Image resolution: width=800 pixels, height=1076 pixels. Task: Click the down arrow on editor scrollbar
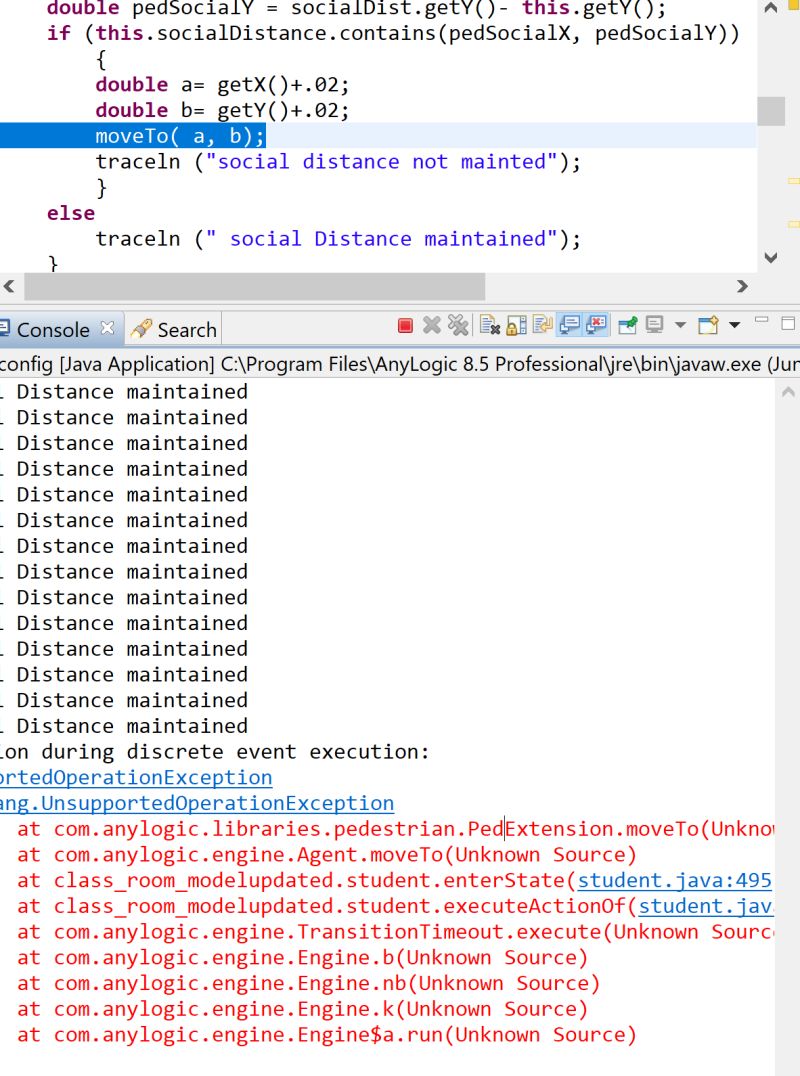tap(770, 254)
